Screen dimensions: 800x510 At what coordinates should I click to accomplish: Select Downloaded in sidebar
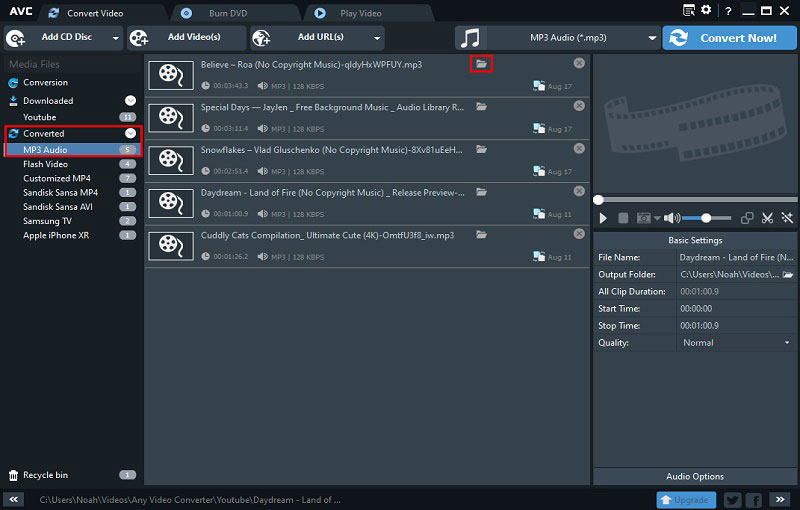48,101
